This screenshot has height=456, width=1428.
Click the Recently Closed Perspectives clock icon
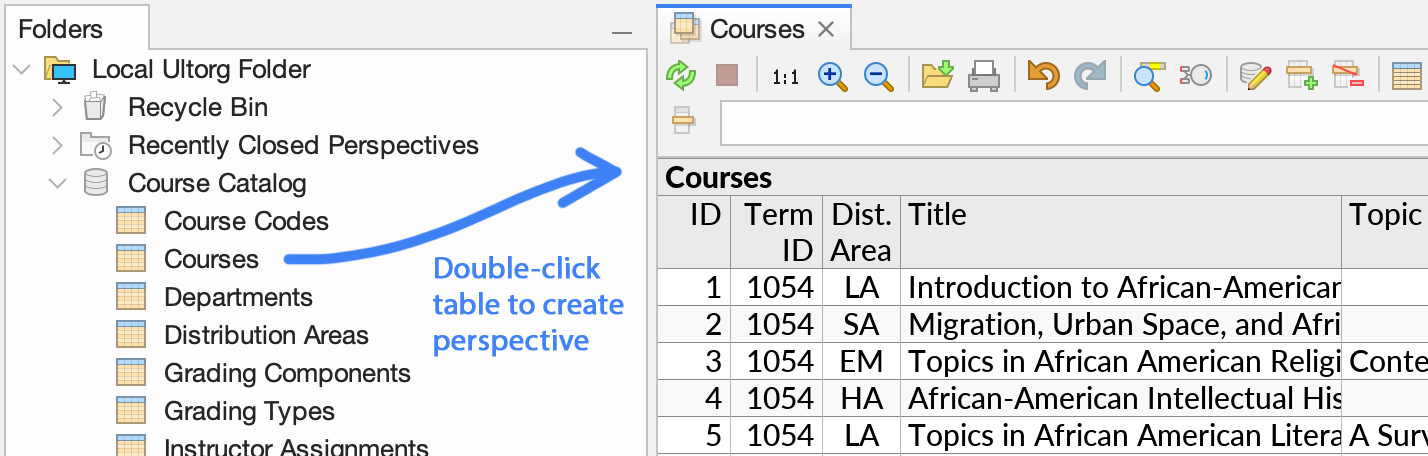(x=96, y=146)
